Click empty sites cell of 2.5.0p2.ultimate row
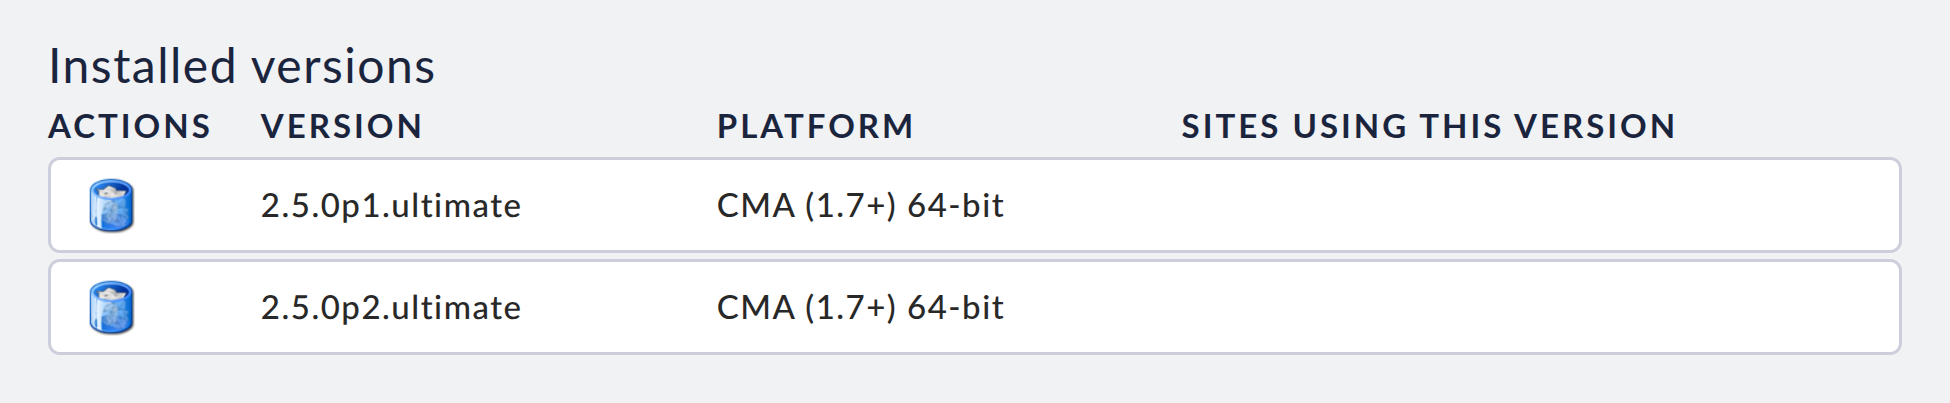This screenshot has width=1950, height=403. 1500,308
